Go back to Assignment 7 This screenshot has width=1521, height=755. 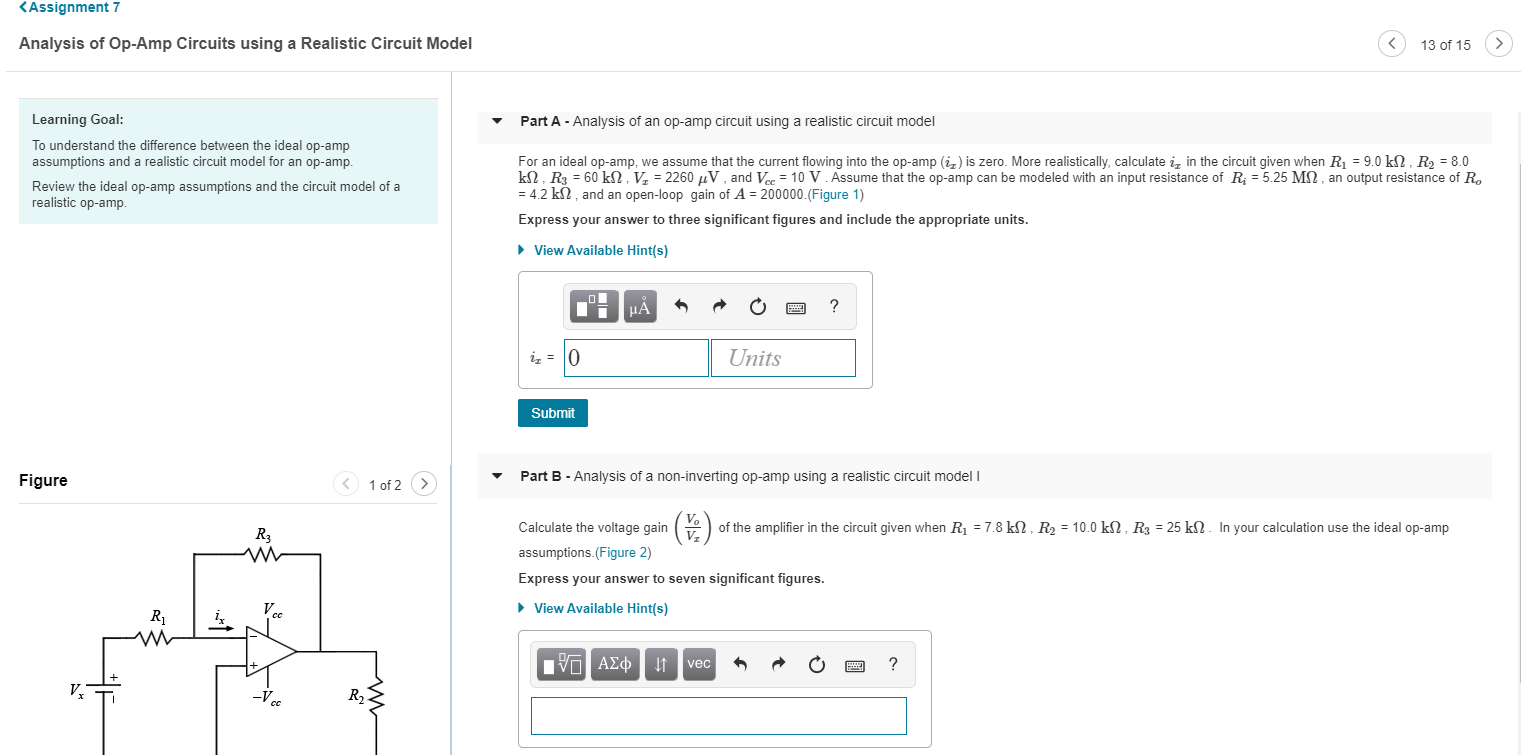[x=68, y=7]
